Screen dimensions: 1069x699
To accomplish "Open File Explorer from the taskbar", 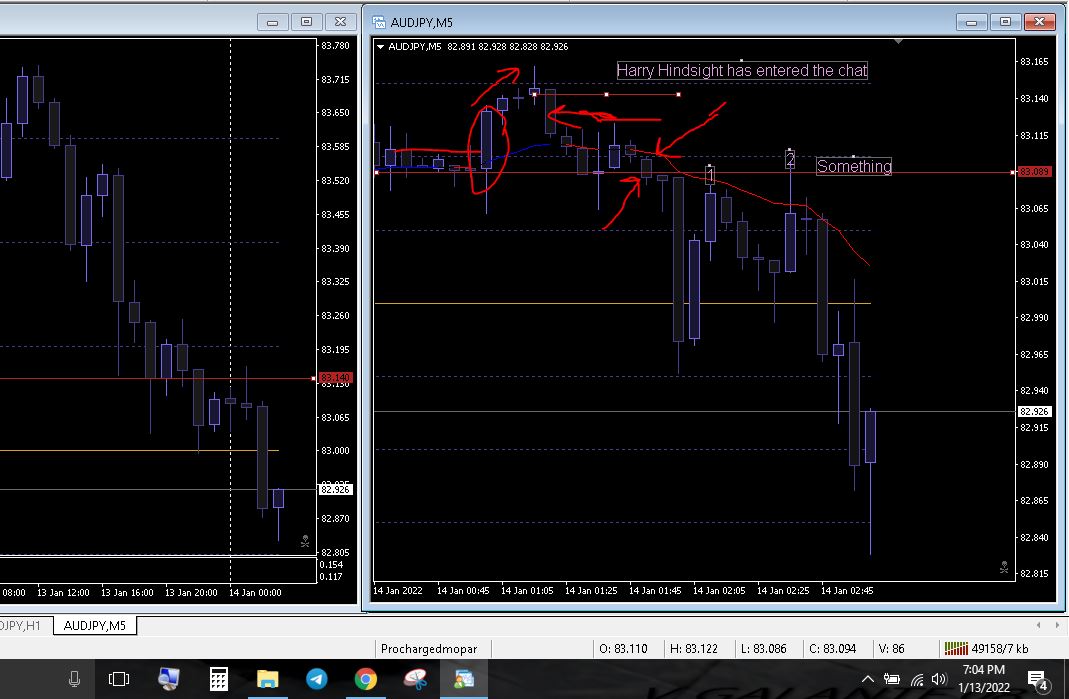I will tap(268, 679).
